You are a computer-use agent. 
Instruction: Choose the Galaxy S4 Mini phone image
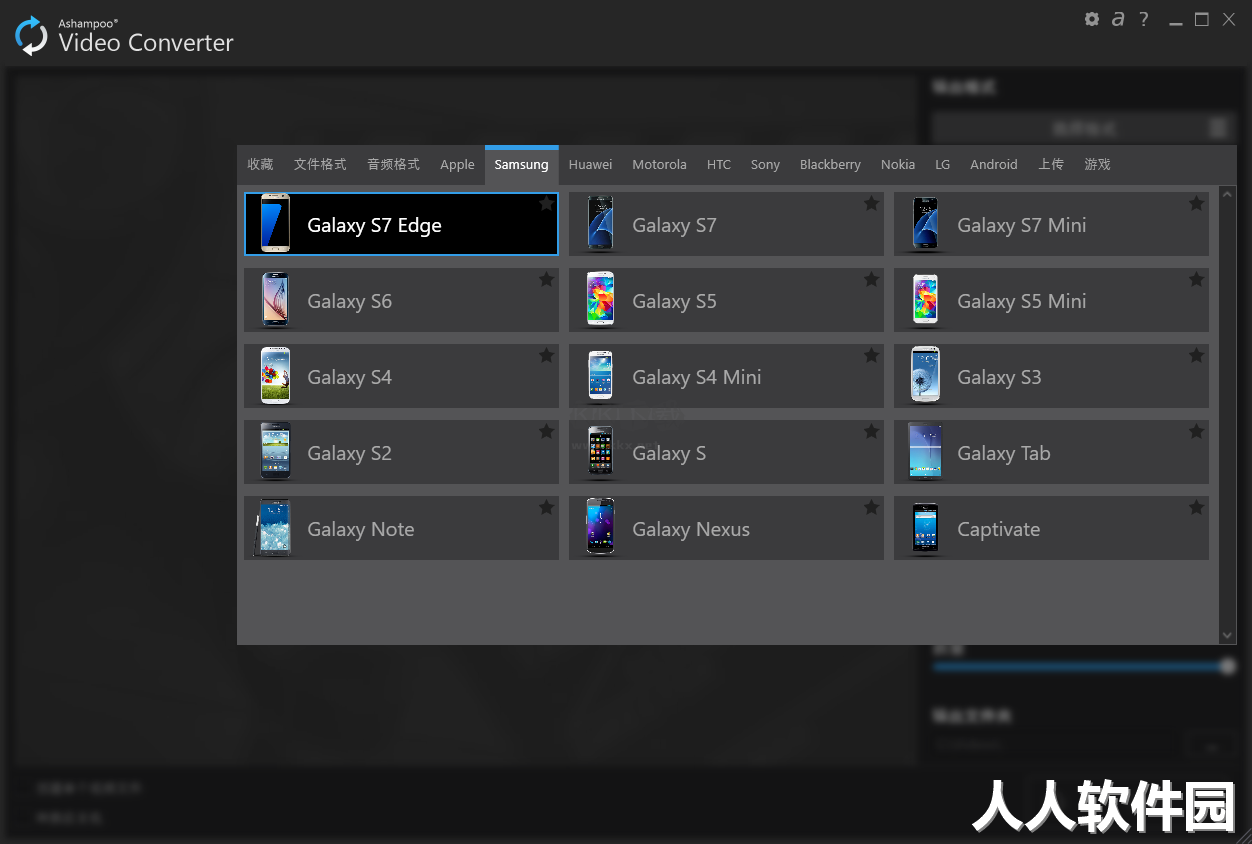tap(600, 376)
